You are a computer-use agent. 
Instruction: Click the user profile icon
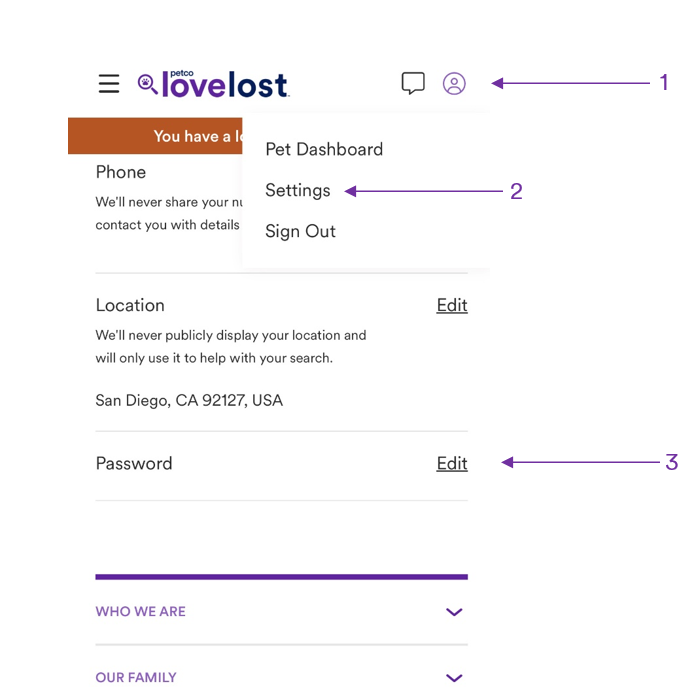(x=454, y=84)
